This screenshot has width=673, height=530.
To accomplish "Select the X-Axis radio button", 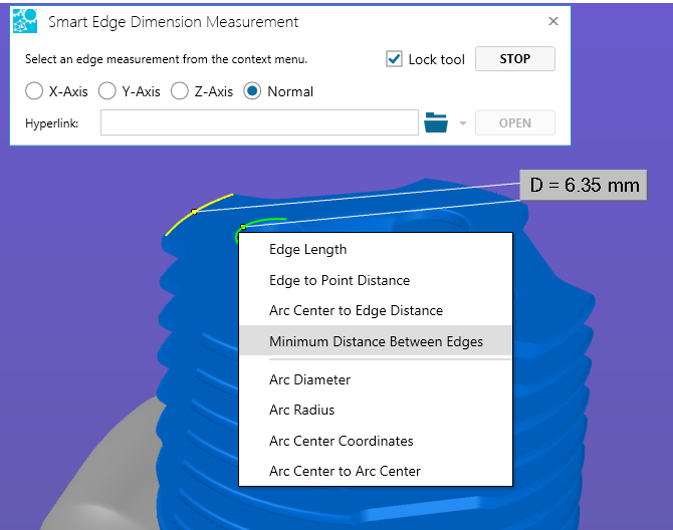I will 34,91.
